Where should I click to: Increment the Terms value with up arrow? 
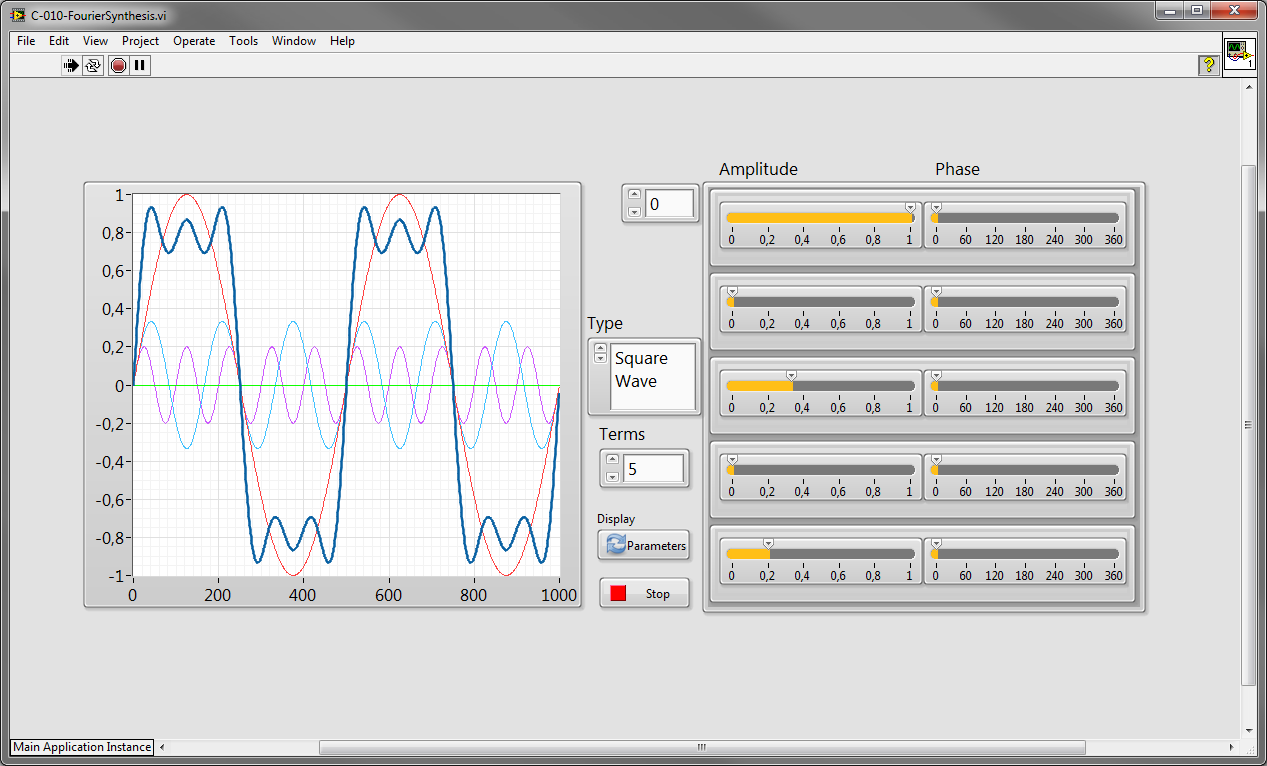(x=613, y=460)
